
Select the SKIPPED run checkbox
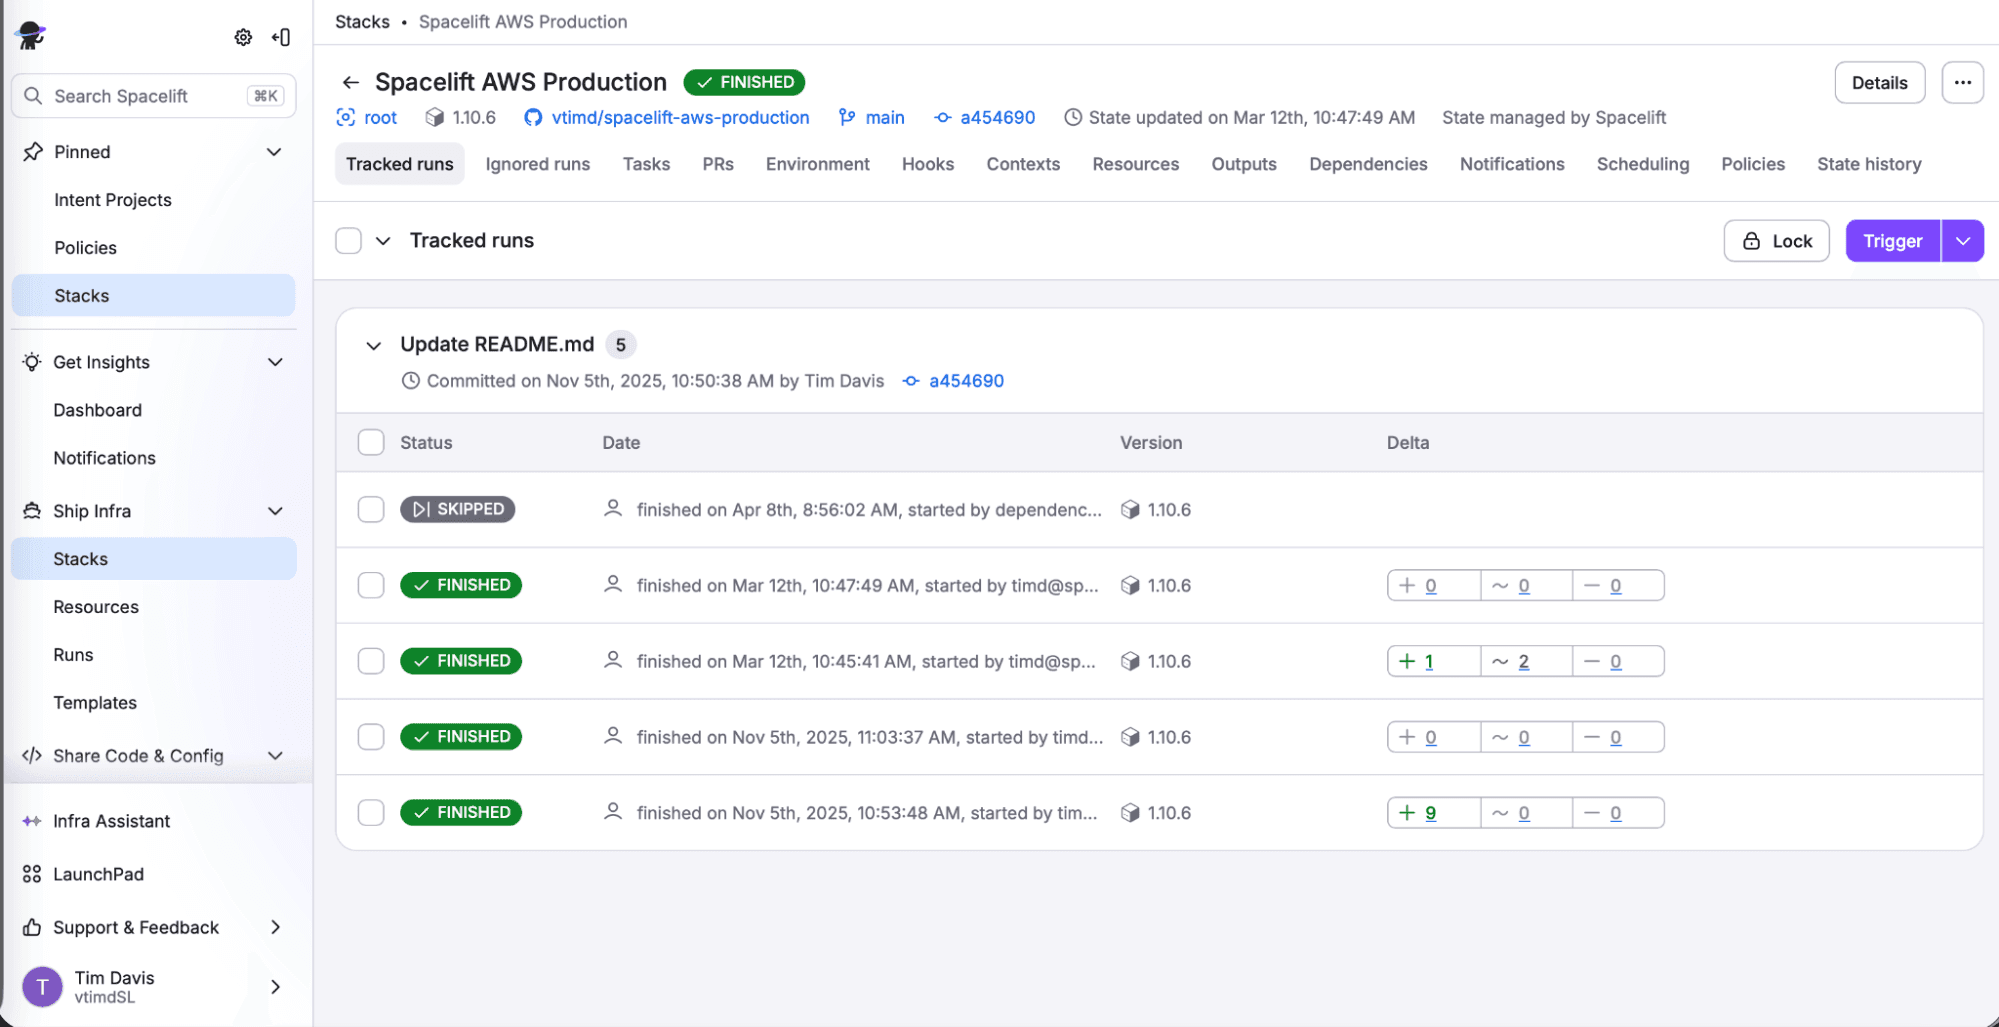click(x=371, y=509)
